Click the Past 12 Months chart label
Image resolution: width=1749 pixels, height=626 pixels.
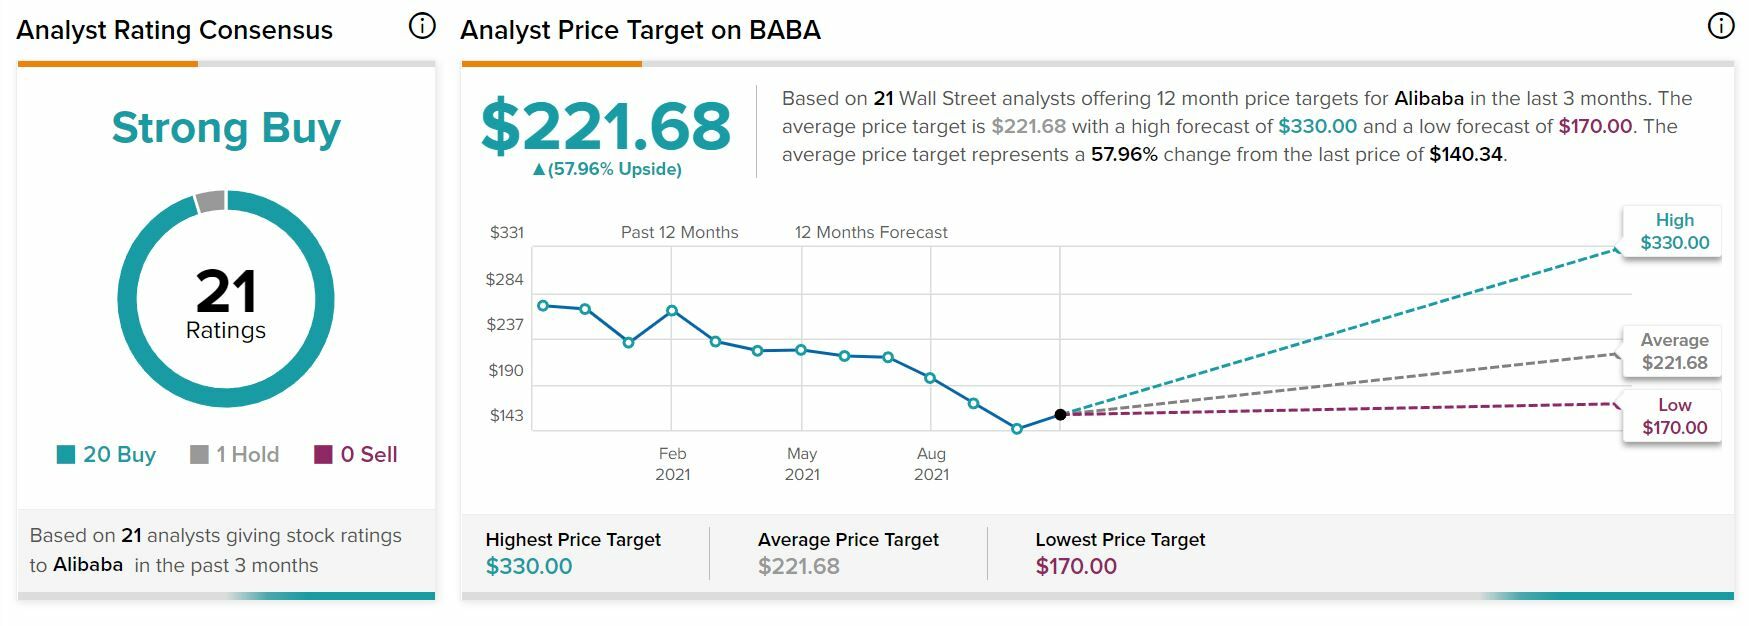point(679,232)
